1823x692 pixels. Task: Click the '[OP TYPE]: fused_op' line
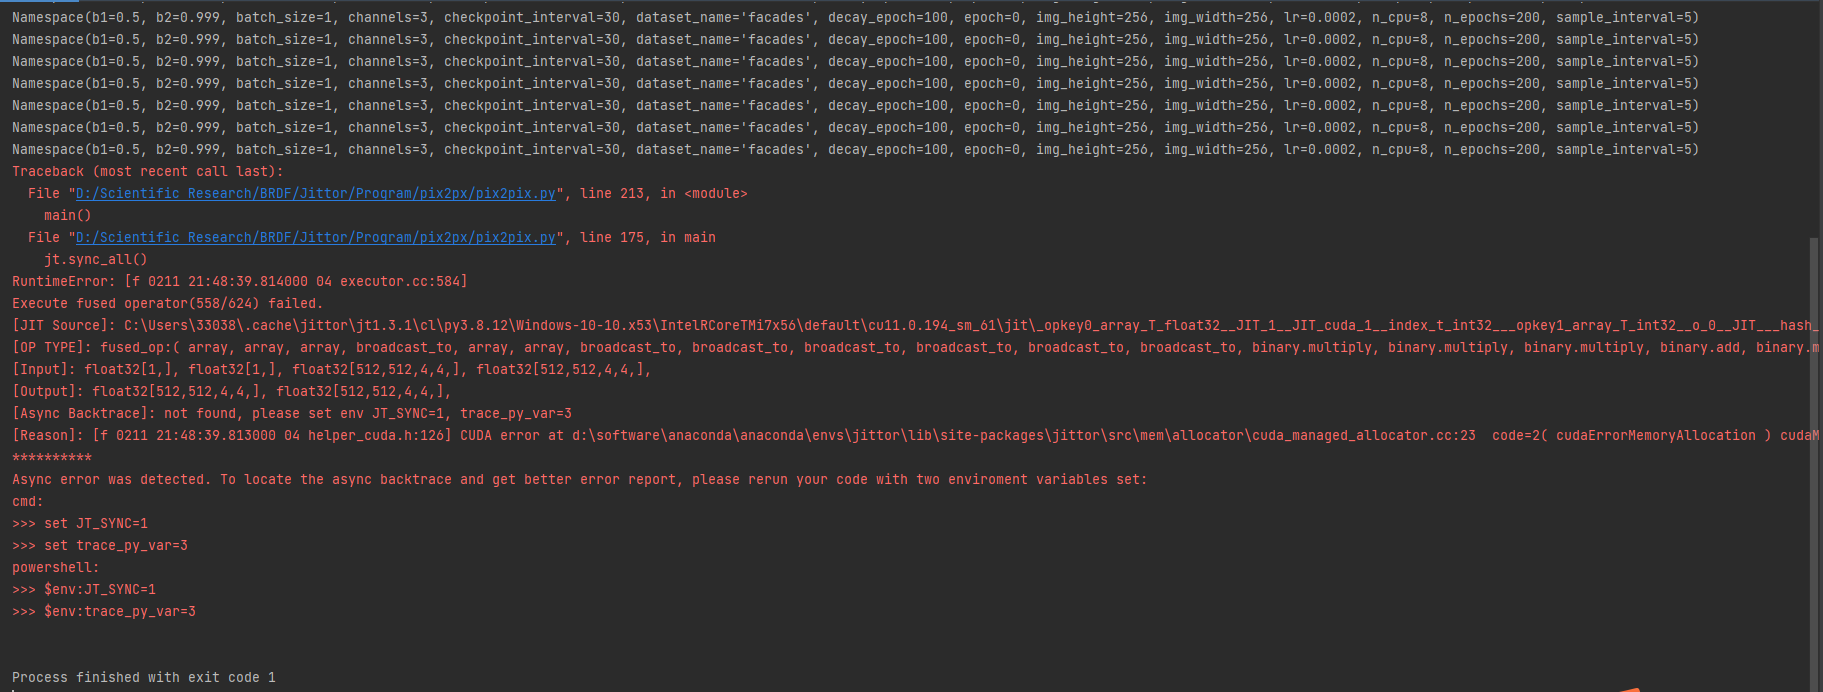click(x=600, y=348)
